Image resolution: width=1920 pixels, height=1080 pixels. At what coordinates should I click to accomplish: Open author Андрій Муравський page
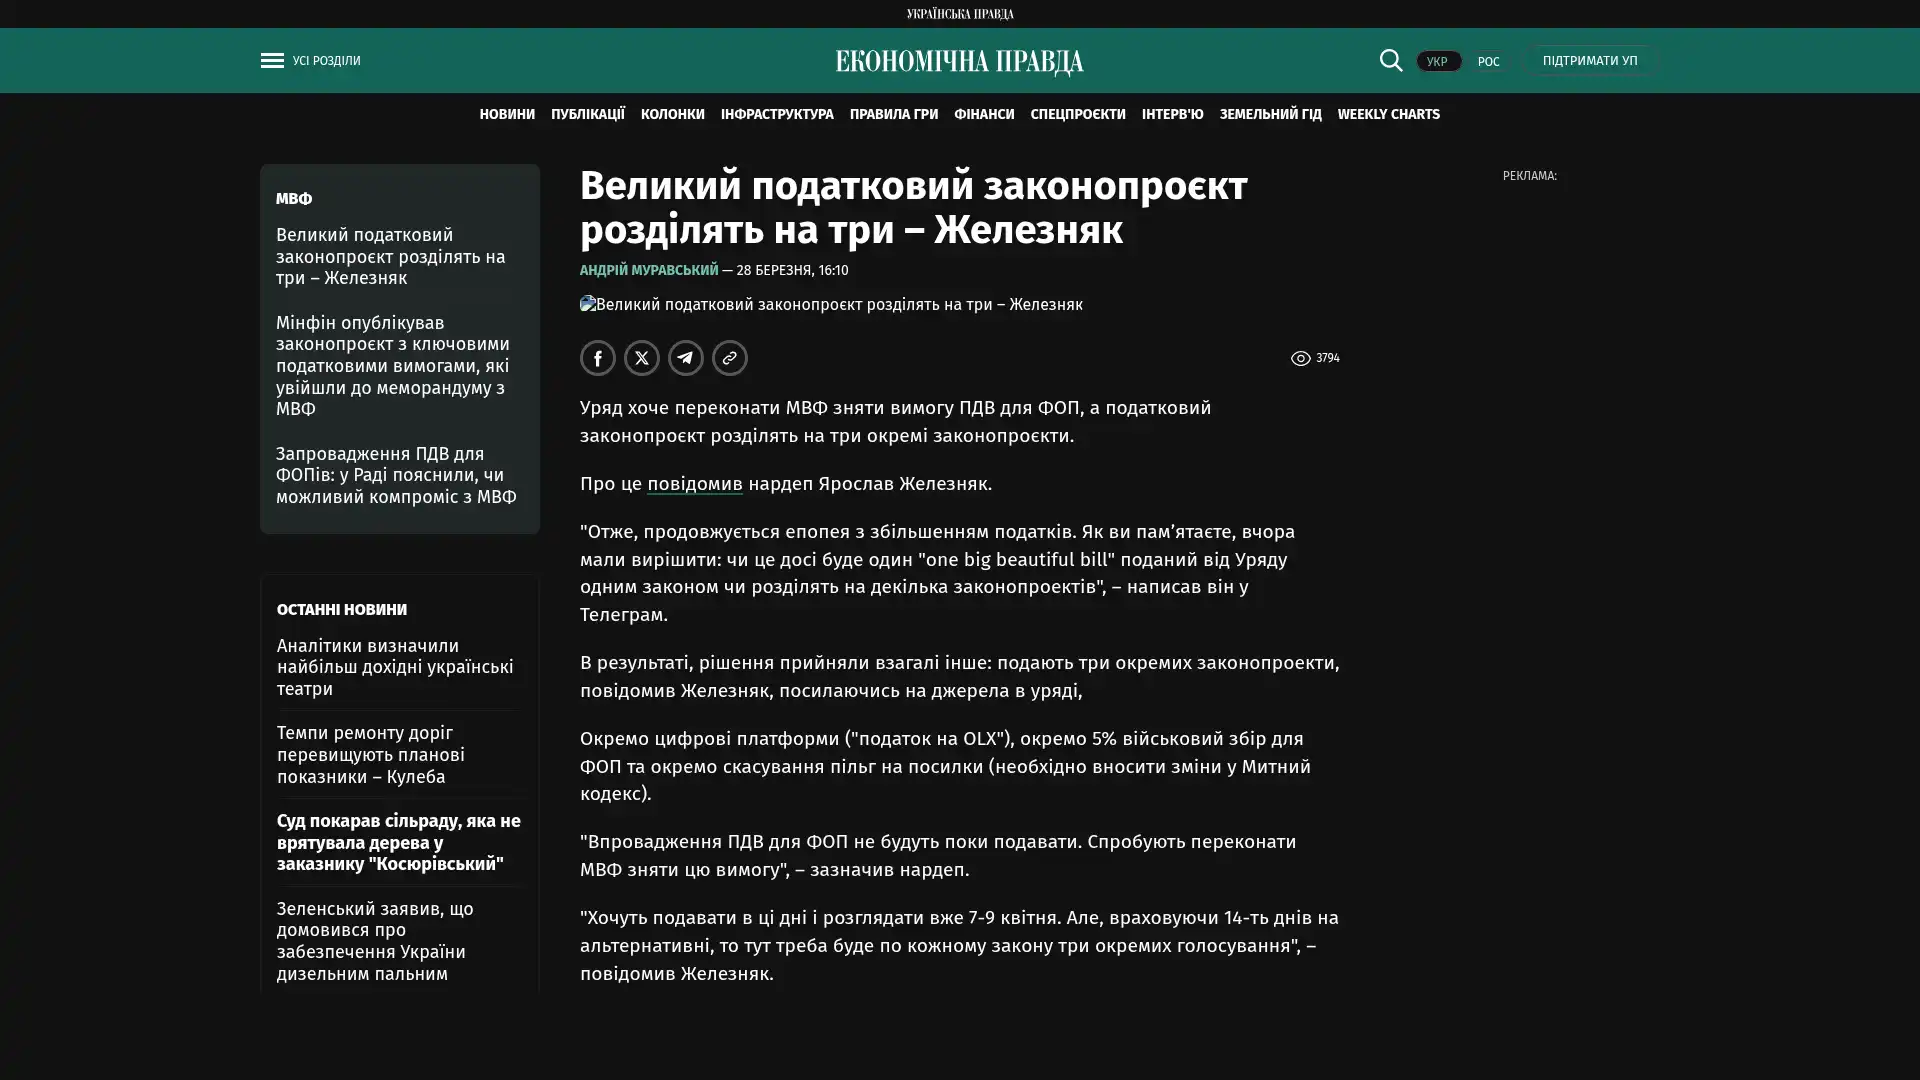[x=648, y=270]
